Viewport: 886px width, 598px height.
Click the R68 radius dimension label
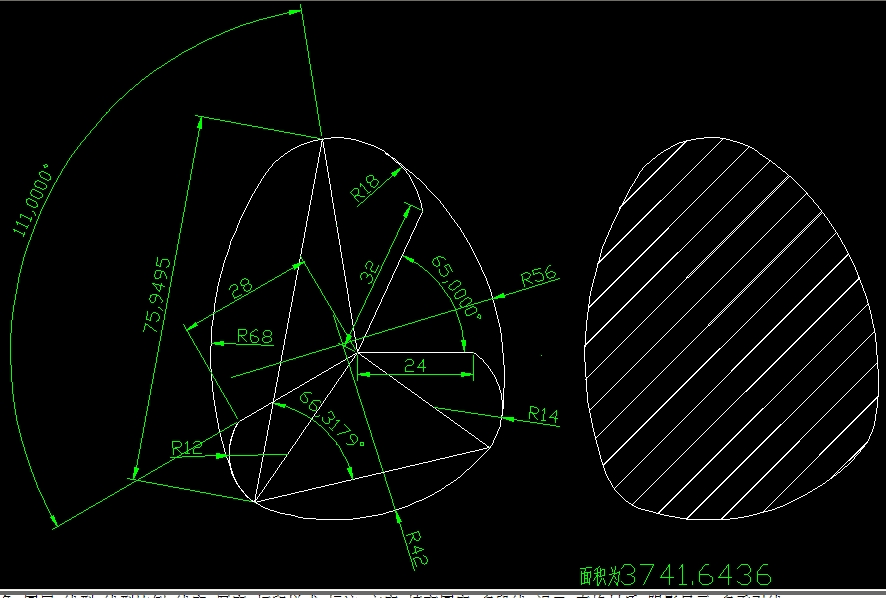255,336
